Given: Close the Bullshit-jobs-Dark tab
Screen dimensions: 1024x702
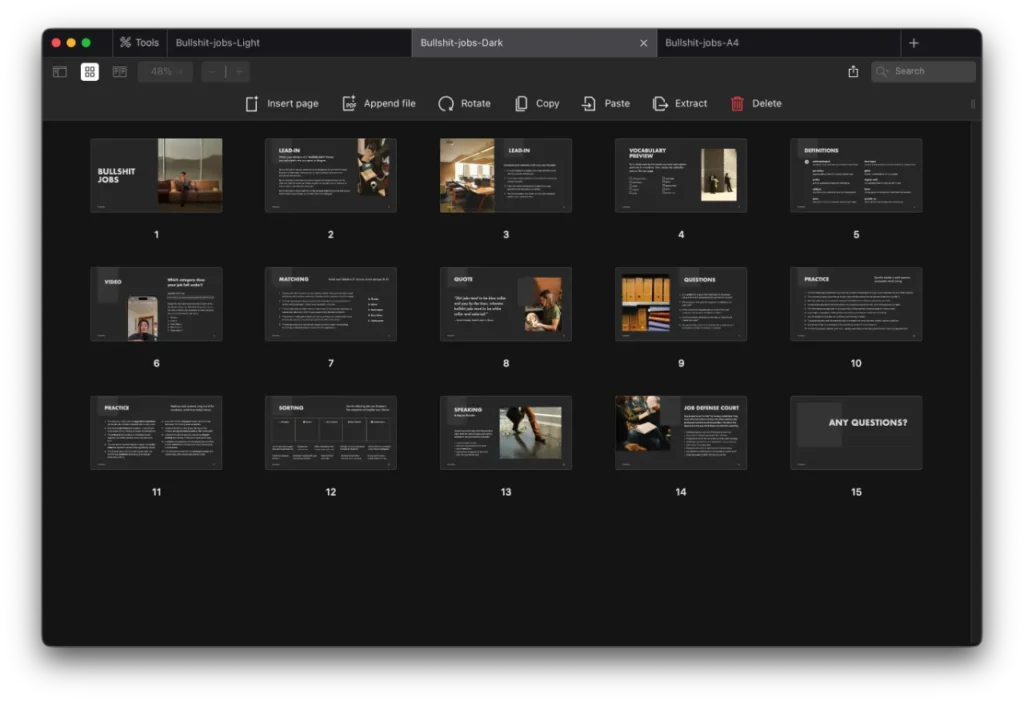Looking at the screenshot, I should [643, 43].
